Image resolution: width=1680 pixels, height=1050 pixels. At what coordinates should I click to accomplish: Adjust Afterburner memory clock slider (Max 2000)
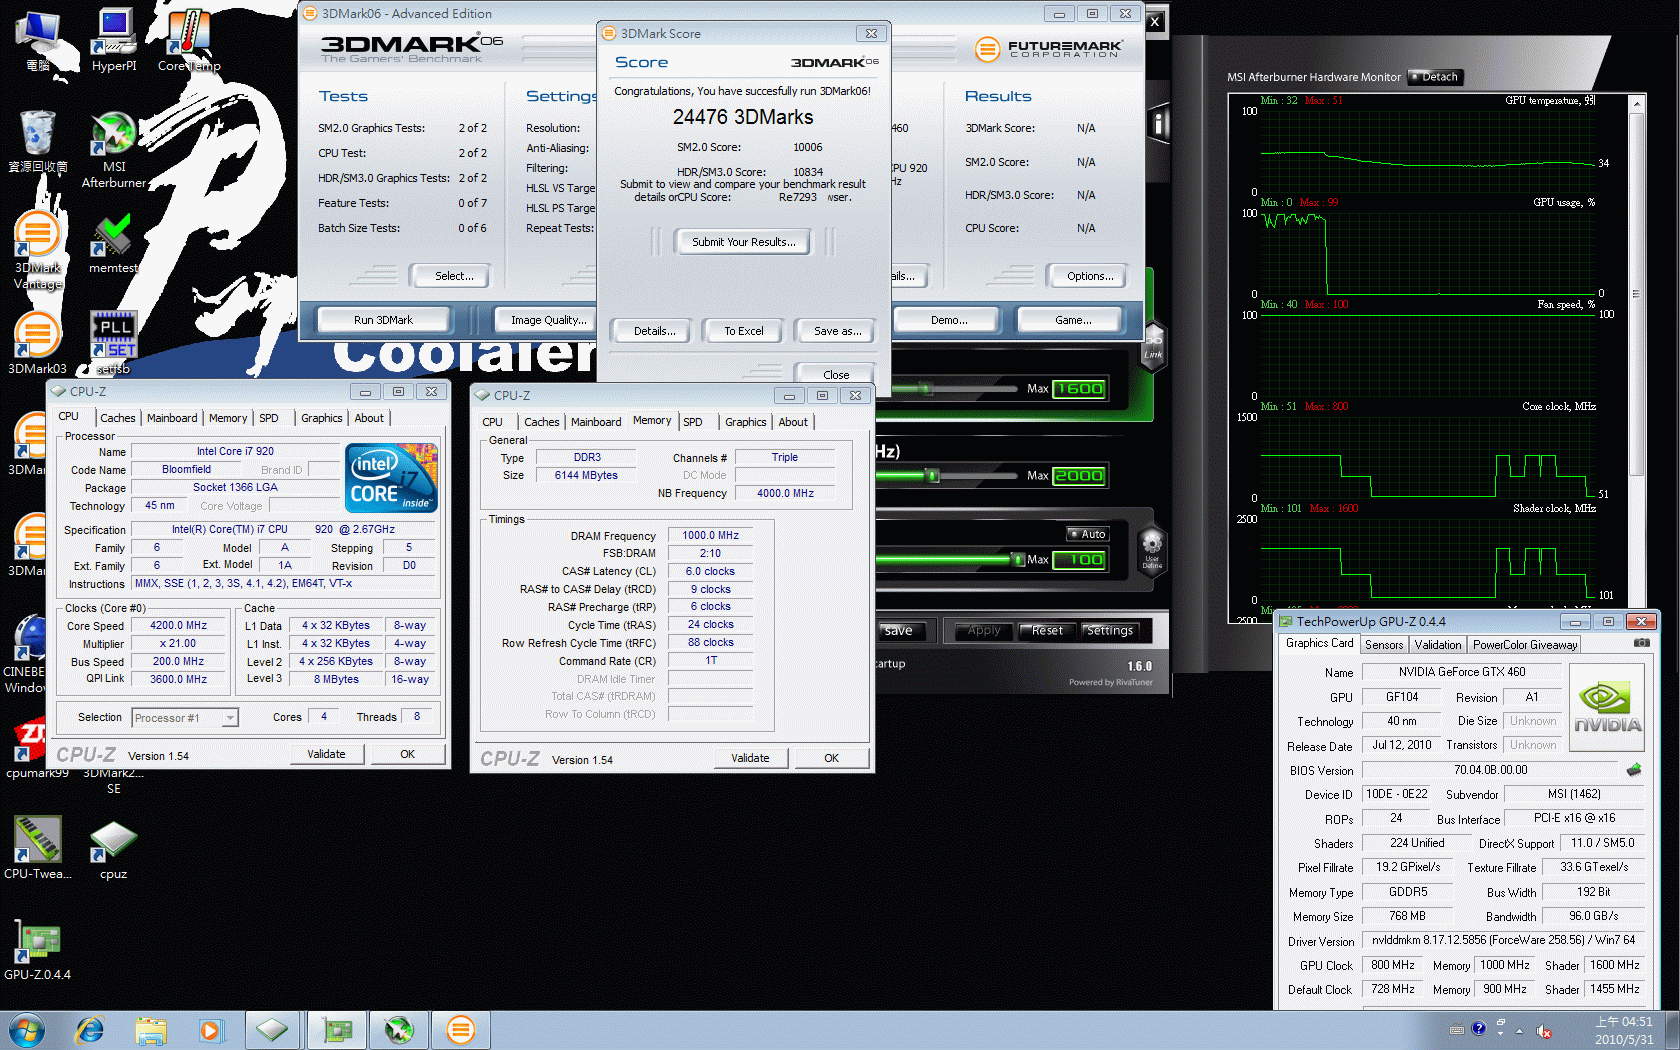click(x=932, y=475)
